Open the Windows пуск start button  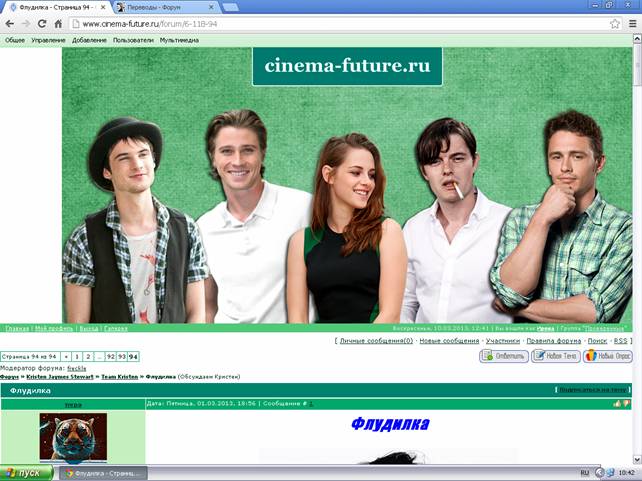point(27,473)
